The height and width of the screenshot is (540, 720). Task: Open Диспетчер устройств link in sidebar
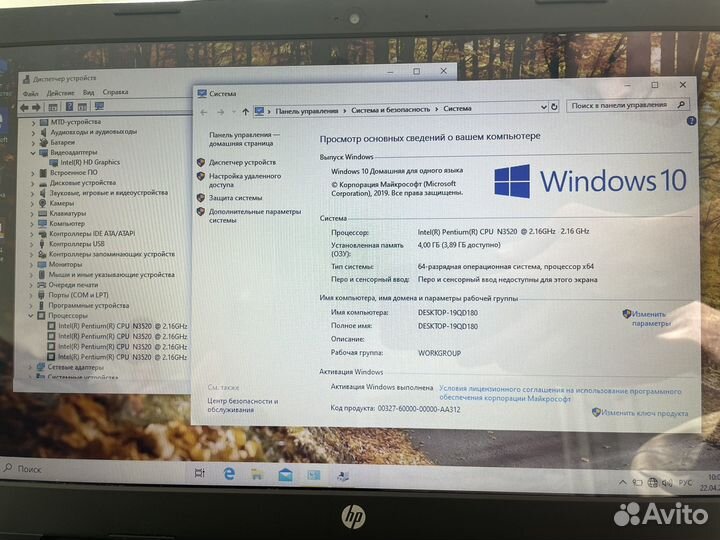tap(242, 162)
